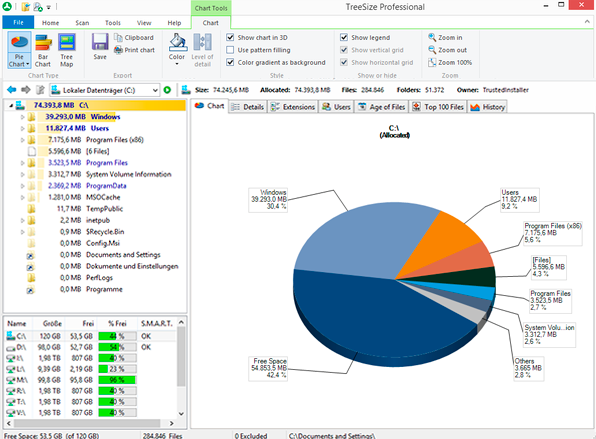Click the D:\ drive icon in drive list

pyautogui.click(x=11, y=347)
